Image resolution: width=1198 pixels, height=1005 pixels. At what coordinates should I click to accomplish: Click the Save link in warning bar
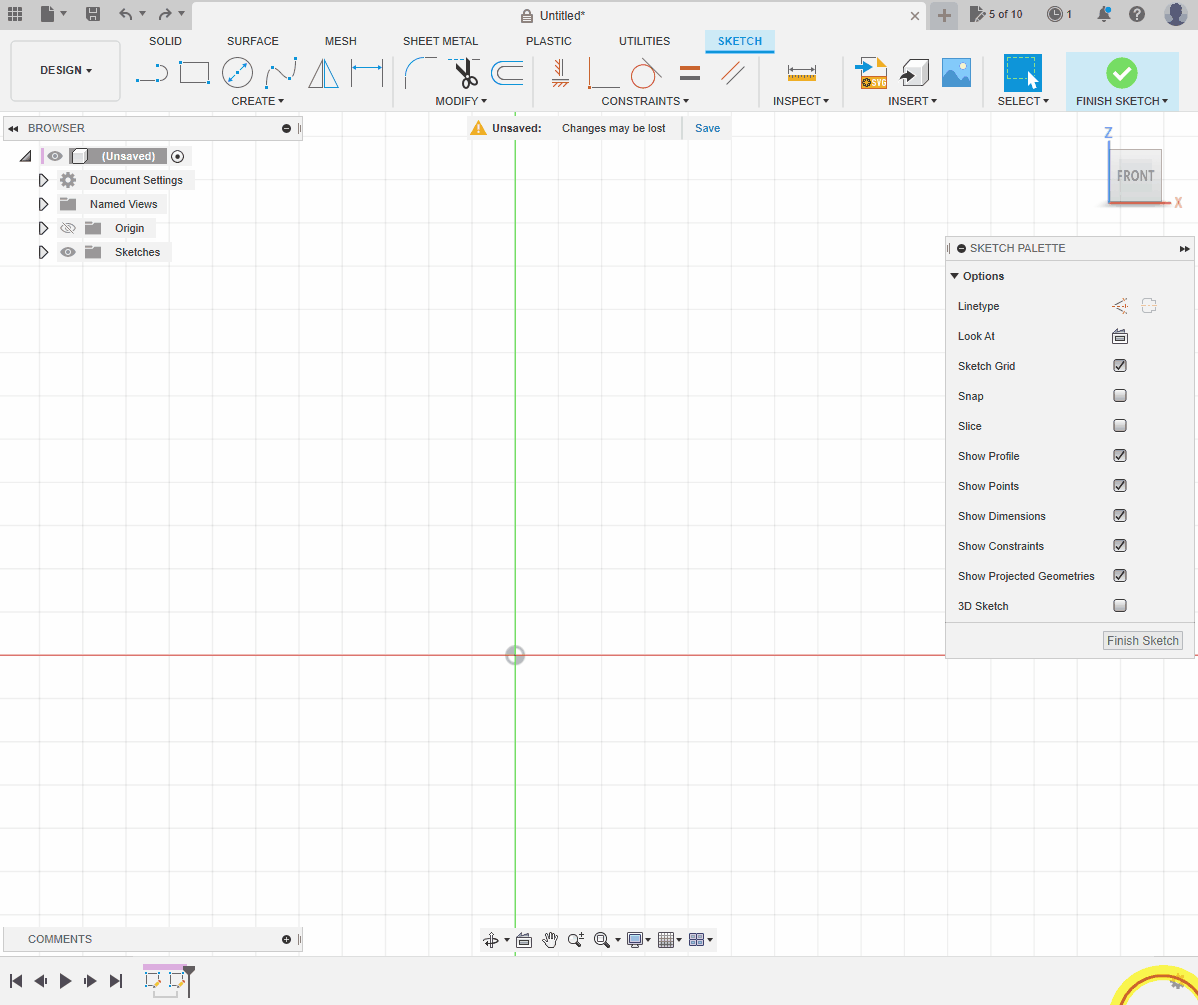pos(707,128)
